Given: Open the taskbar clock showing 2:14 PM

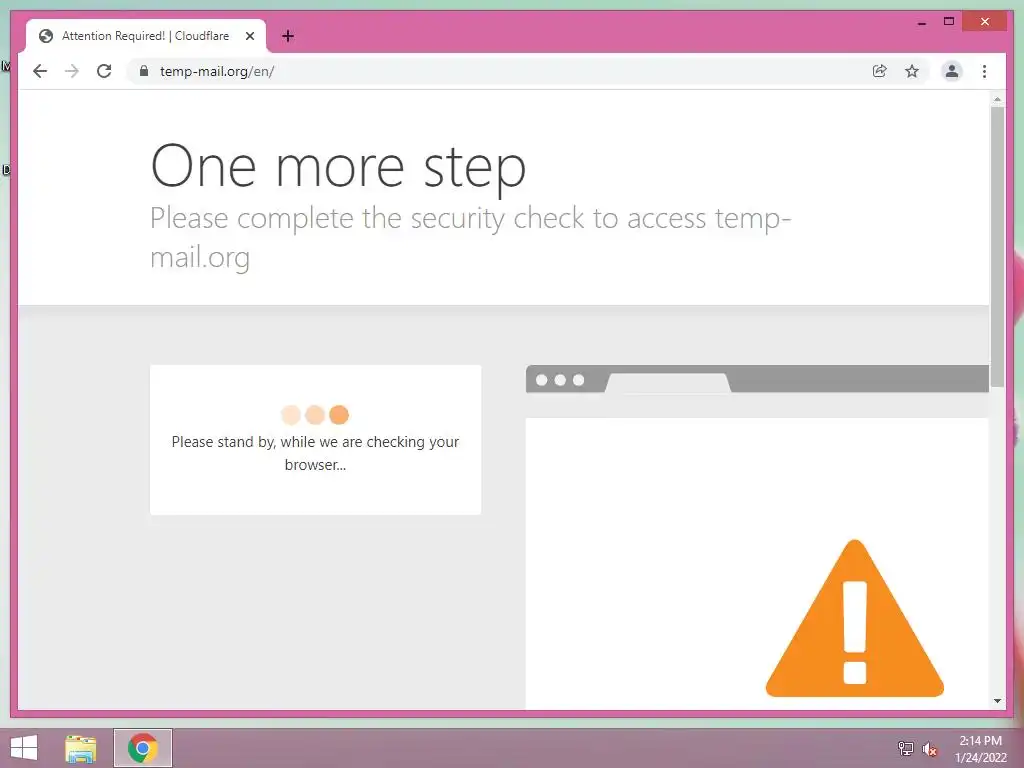Looking at the screenshot, I should [980, 749].
